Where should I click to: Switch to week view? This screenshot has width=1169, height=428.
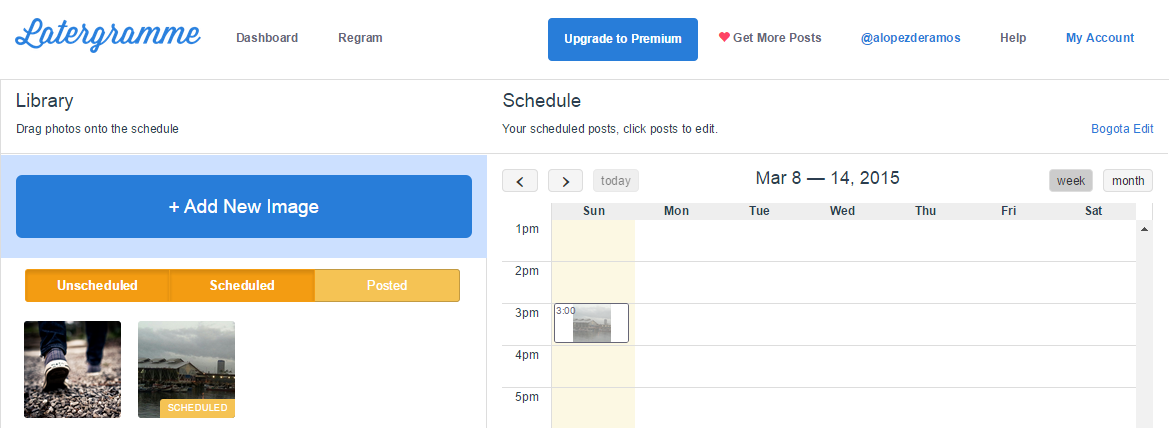click(1071, 181)
